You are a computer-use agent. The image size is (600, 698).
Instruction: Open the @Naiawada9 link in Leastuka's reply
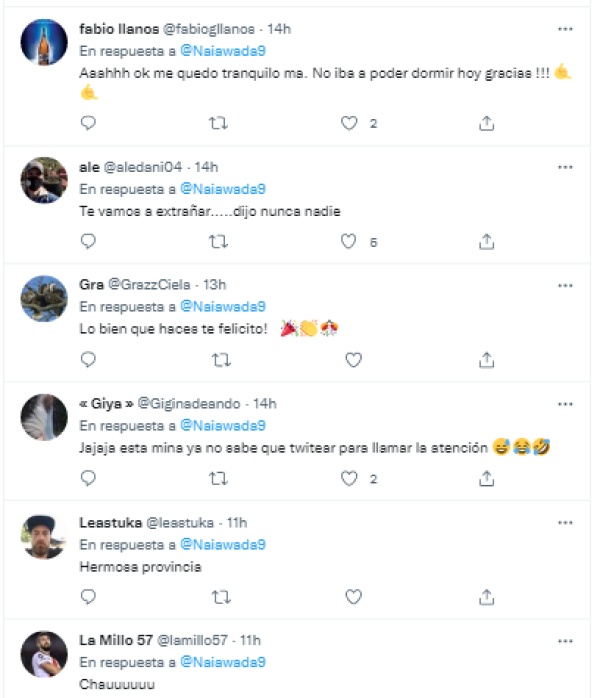coord(222,544)
